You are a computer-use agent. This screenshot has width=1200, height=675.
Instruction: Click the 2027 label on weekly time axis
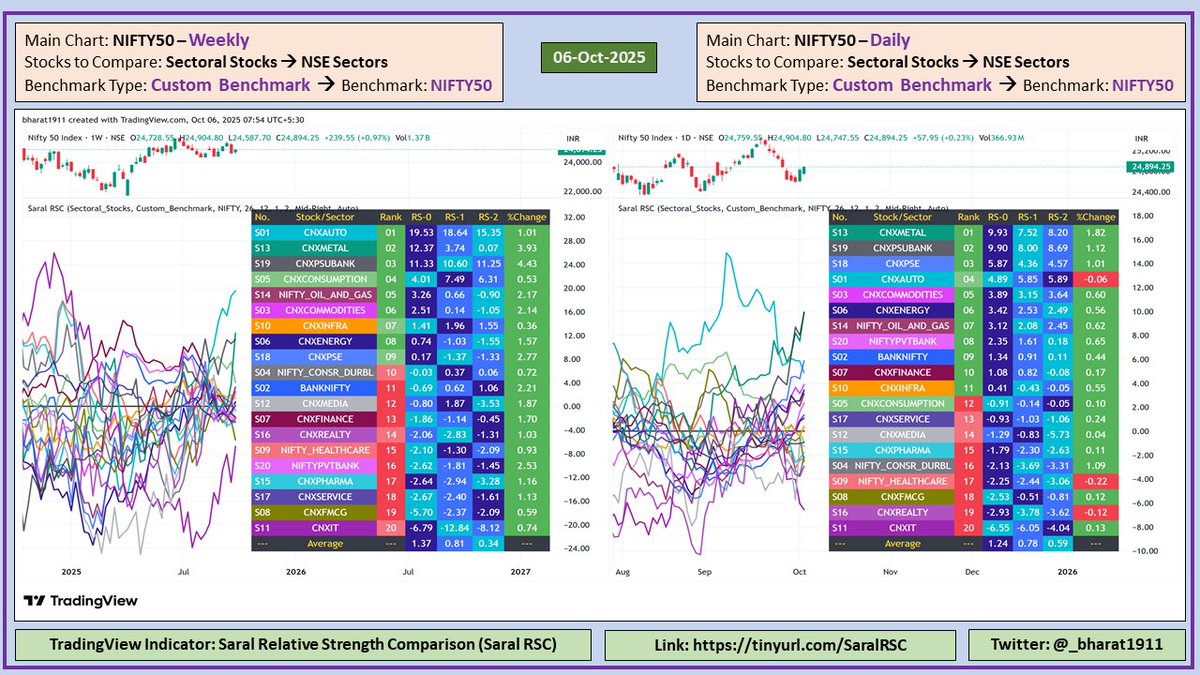coord(519,572)
